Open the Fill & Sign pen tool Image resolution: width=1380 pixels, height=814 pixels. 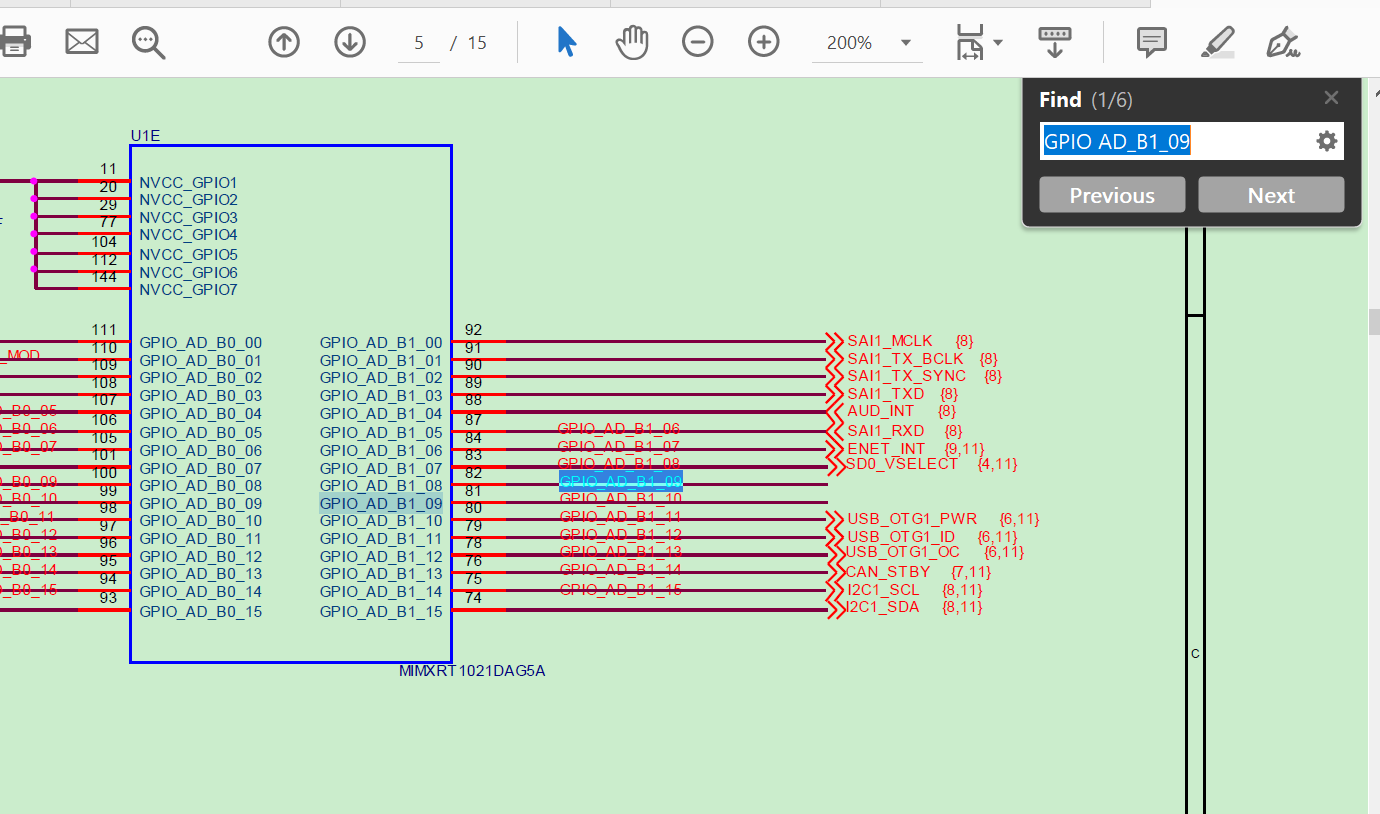tap(1282, 42)
